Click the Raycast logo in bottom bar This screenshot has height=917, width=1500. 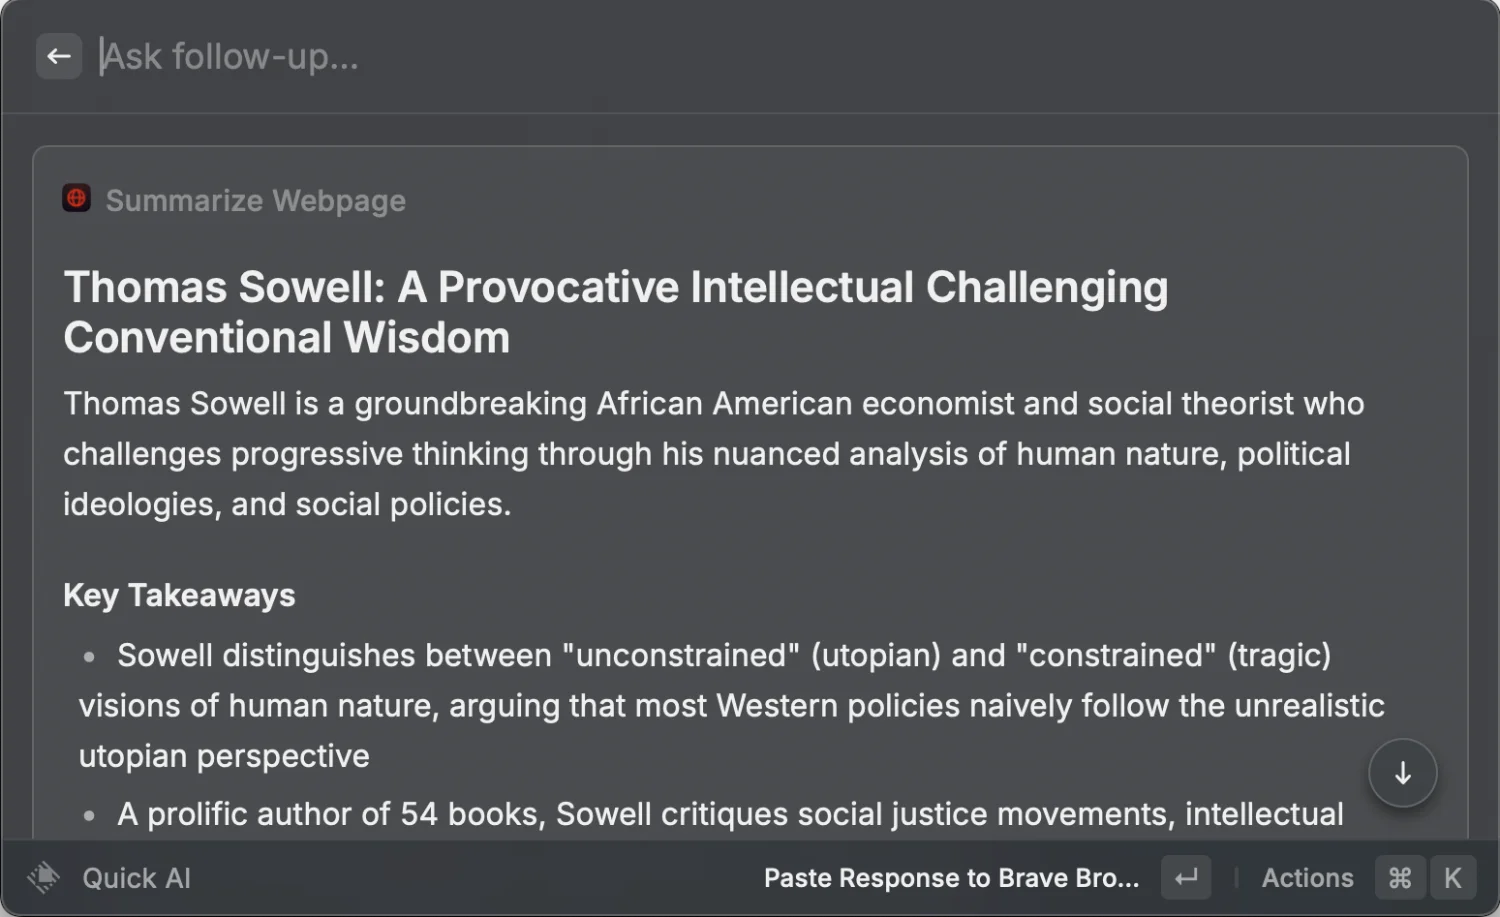[44, 878]
